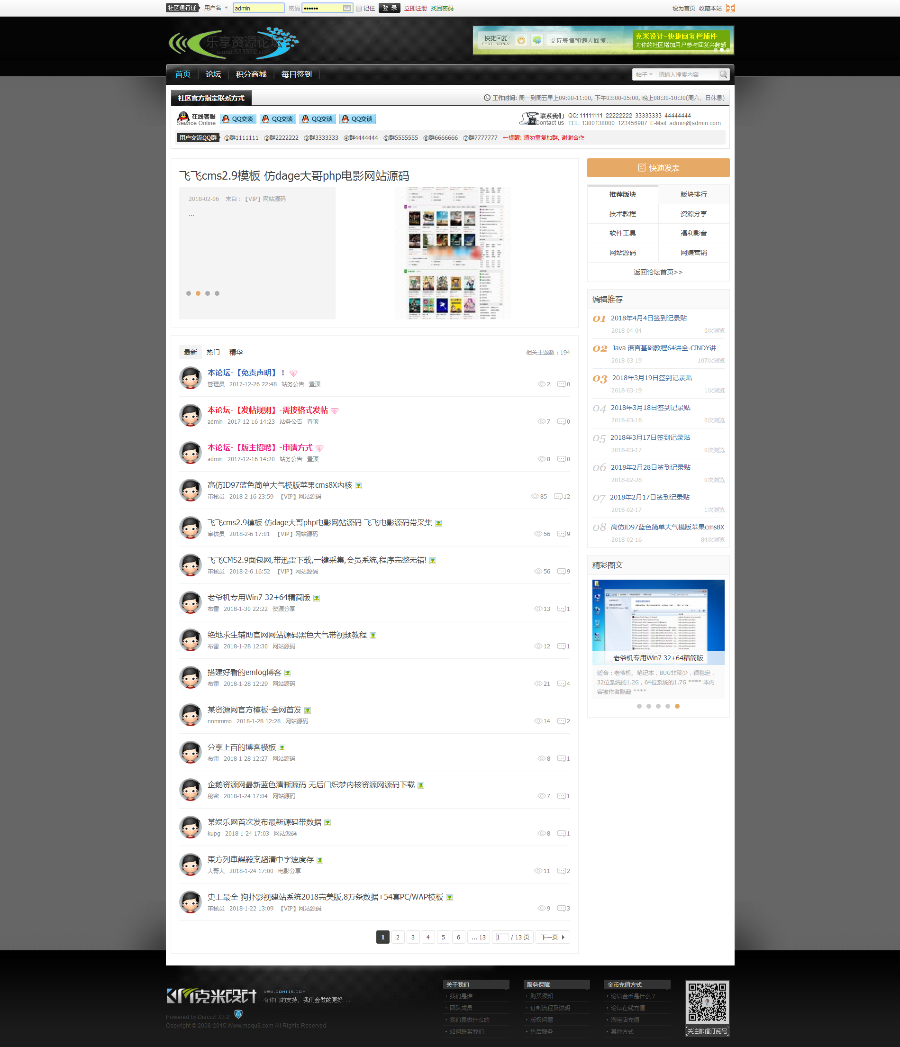This screenshot has height=1047, width=900.
Task: Select second dot of the slideshow
Action: (x=198, y=293)
